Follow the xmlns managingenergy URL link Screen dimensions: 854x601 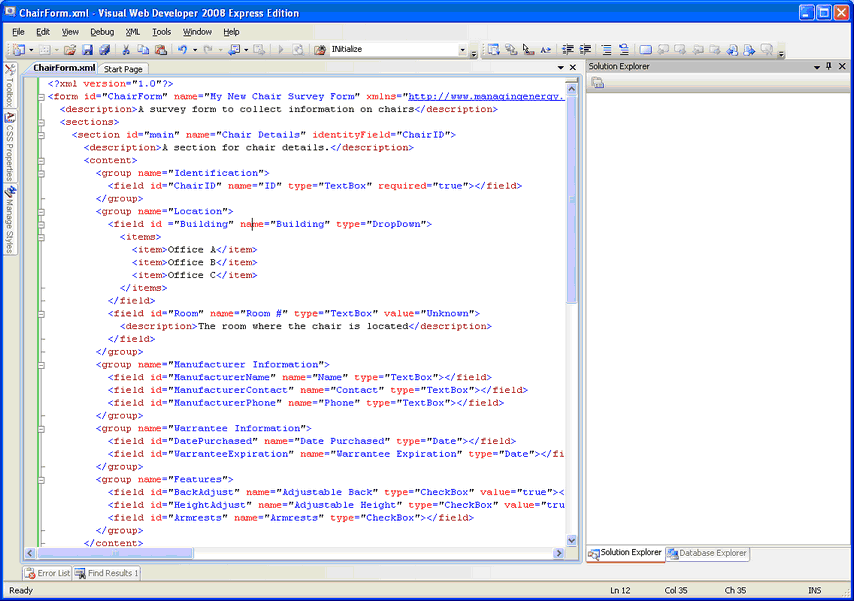(486, 96)
